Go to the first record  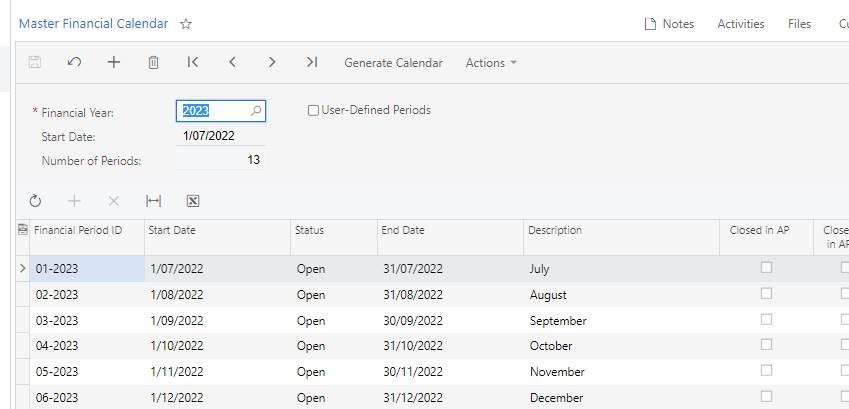pos(193,62)
